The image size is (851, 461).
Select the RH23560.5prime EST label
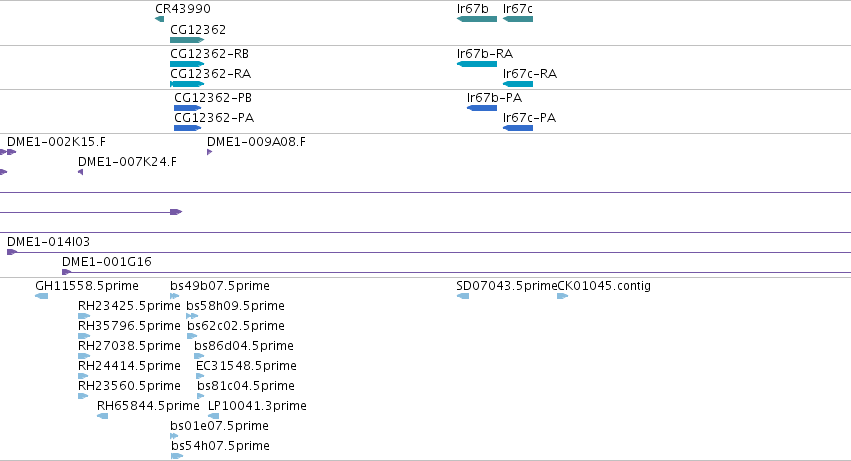click(x=129, y=386)
